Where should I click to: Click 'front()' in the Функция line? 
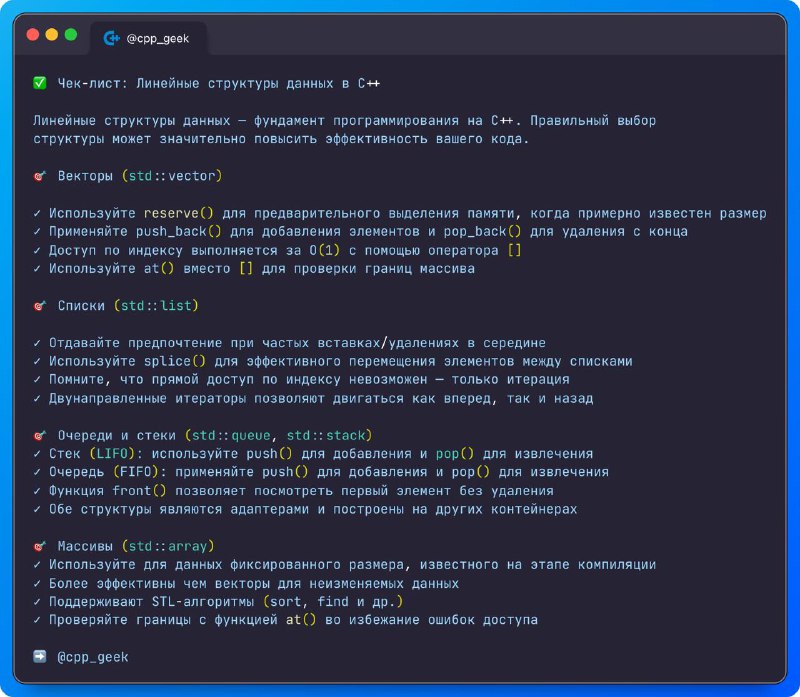[139, 491]
